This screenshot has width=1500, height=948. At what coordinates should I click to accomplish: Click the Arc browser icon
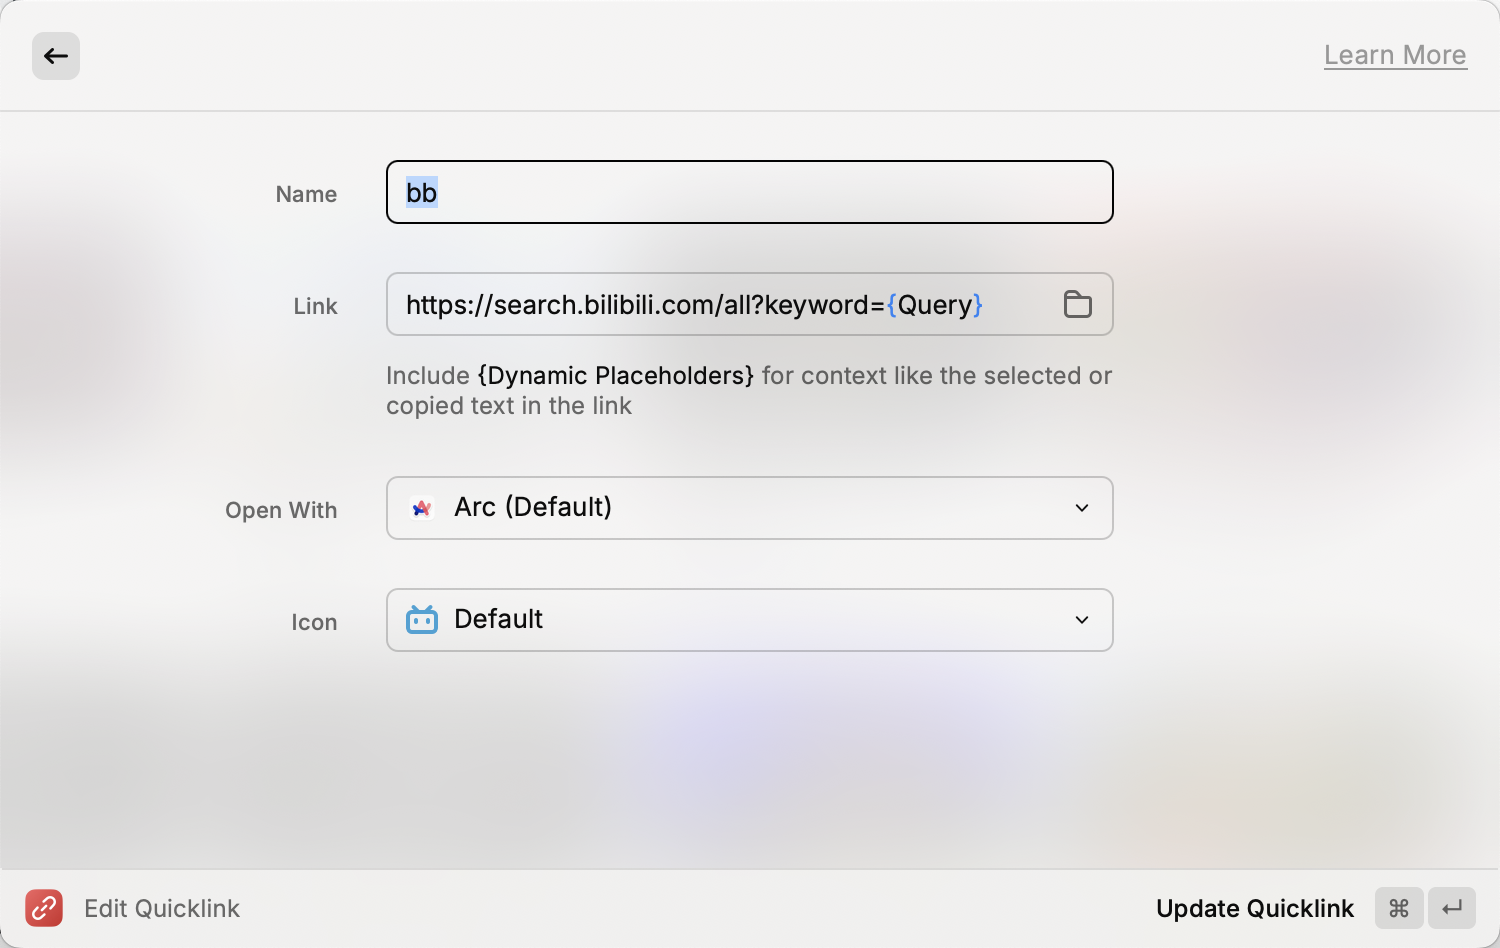point(422,508)
